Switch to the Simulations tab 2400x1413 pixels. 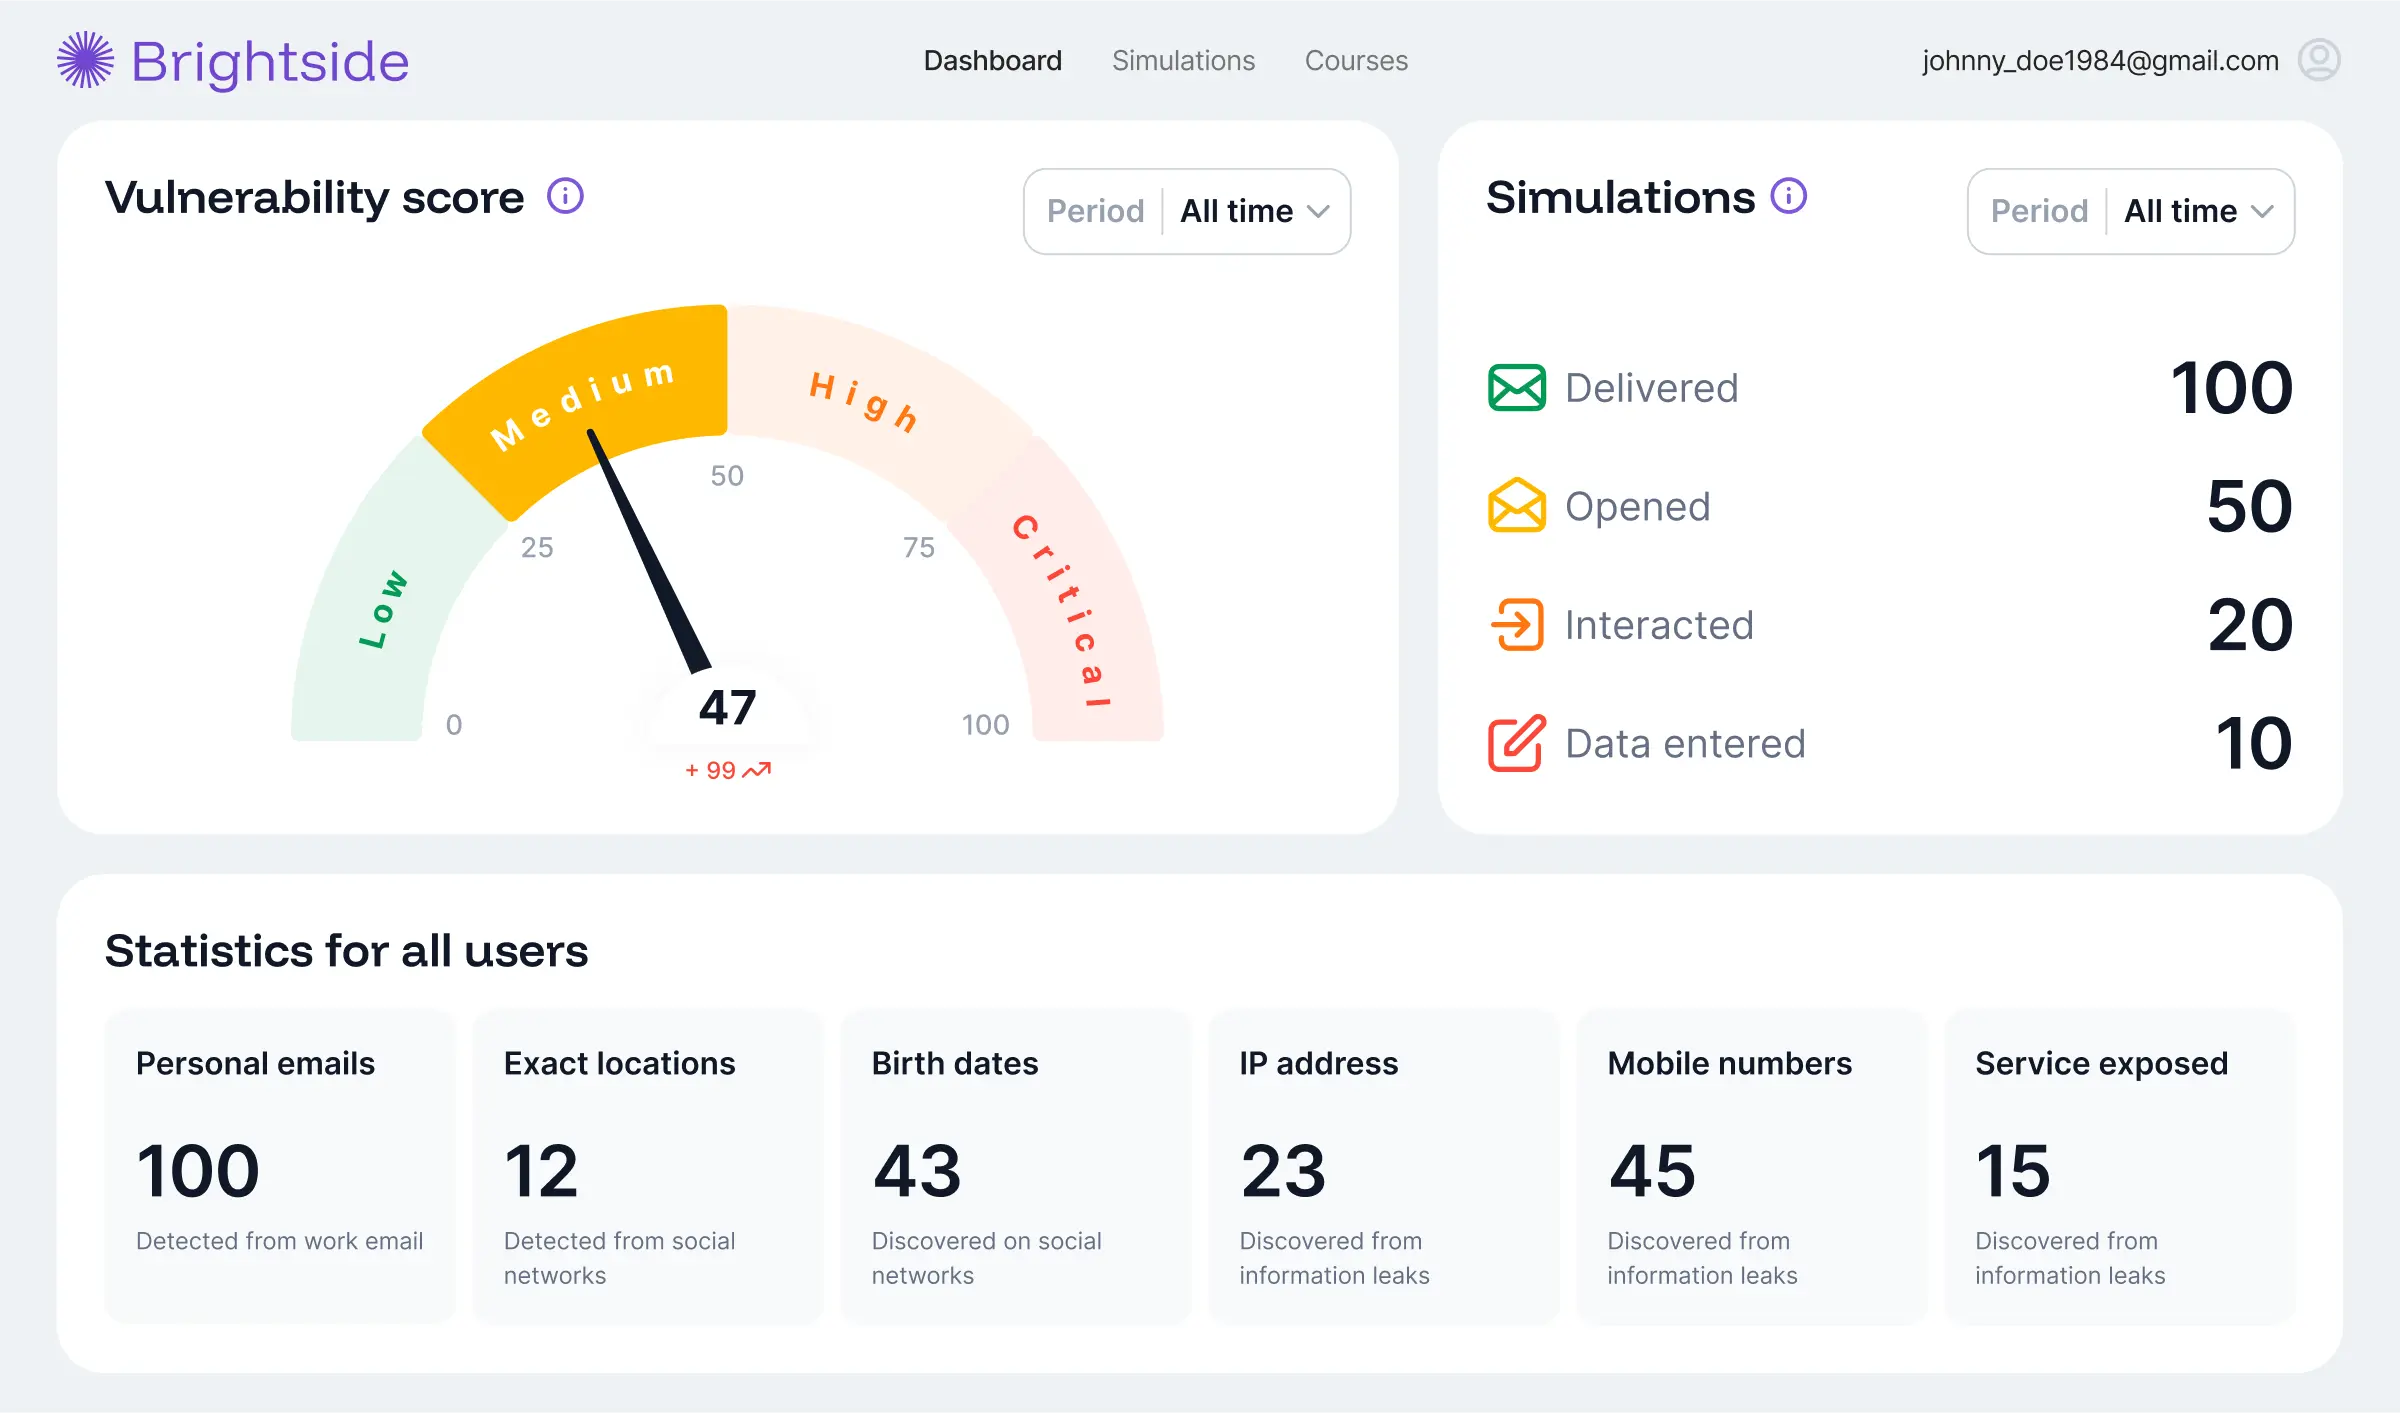[1183, 60]
